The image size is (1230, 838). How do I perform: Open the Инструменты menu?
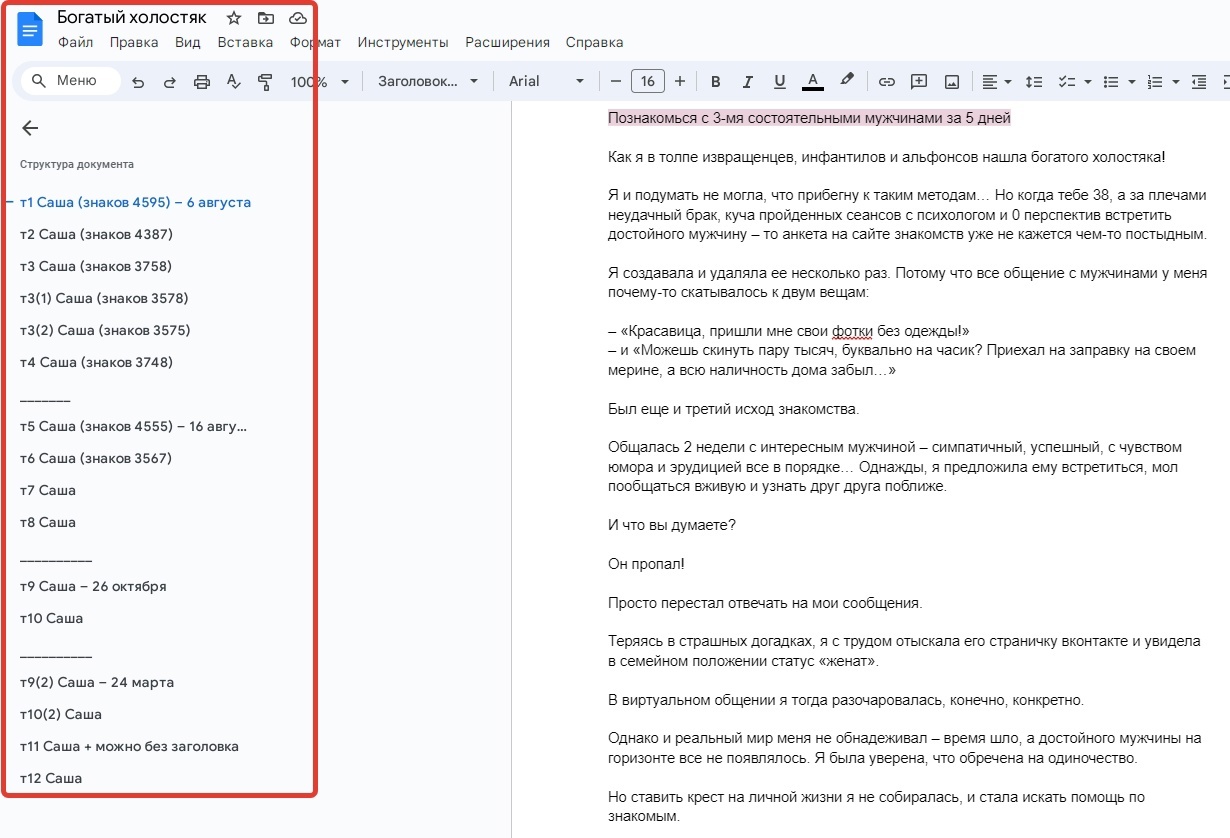coord(403,42)
